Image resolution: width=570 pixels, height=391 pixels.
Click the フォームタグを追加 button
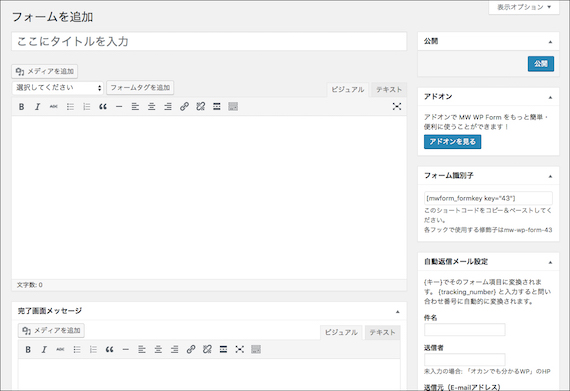tap(140, 88)
